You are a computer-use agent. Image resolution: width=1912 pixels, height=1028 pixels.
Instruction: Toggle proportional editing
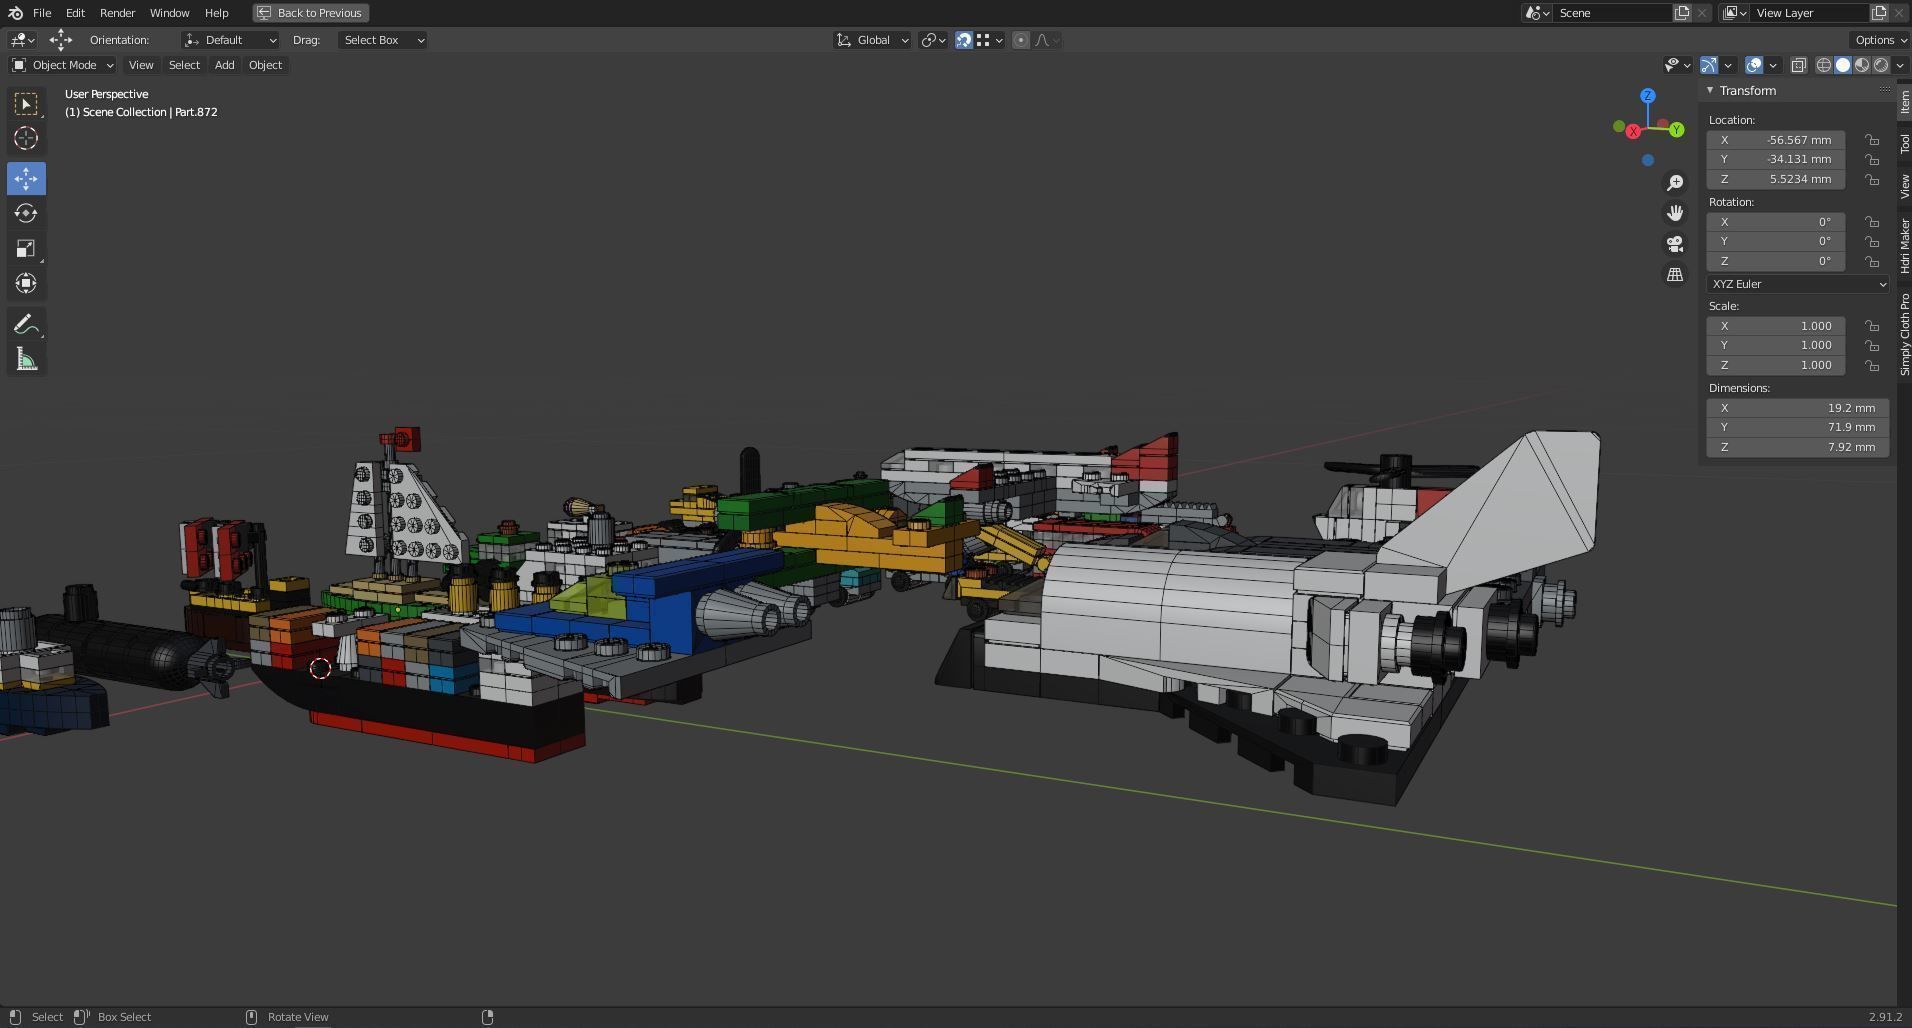[x=1020, y=40]
